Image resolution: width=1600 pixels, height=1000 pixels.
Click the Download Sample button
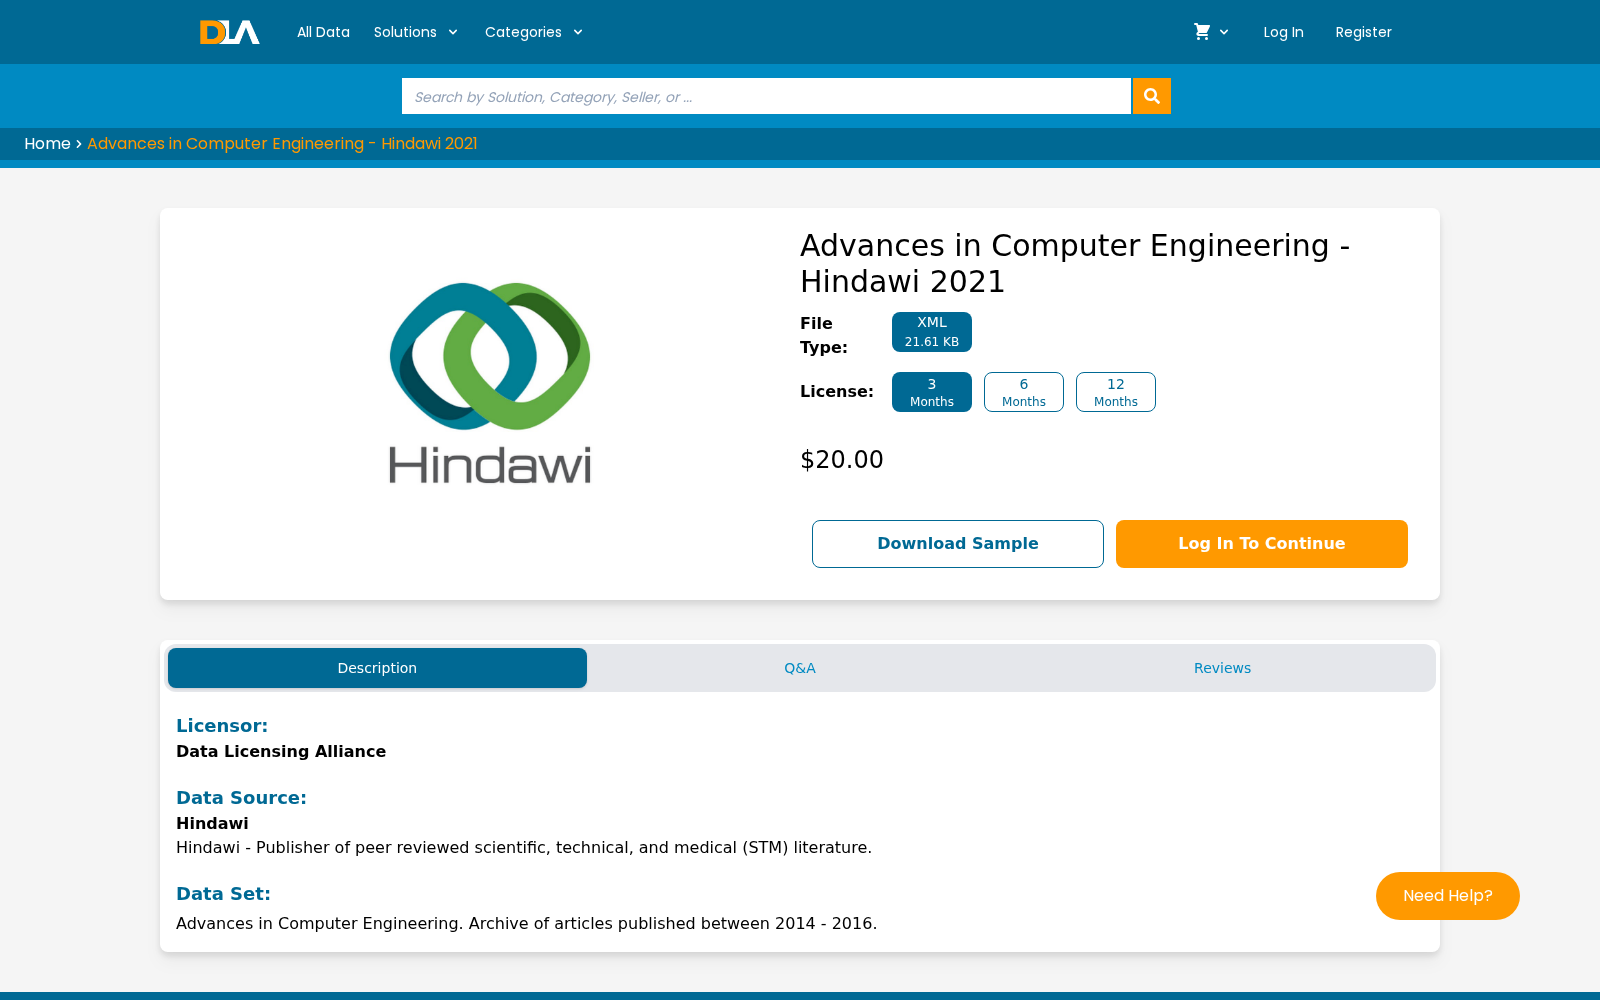[x=958, y=544]
